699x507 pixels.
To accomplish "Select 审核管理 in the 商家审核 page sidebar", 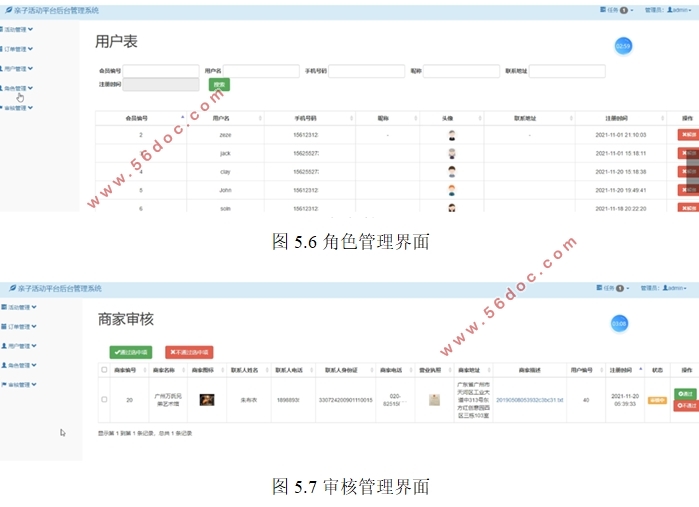I will (17, 384).
